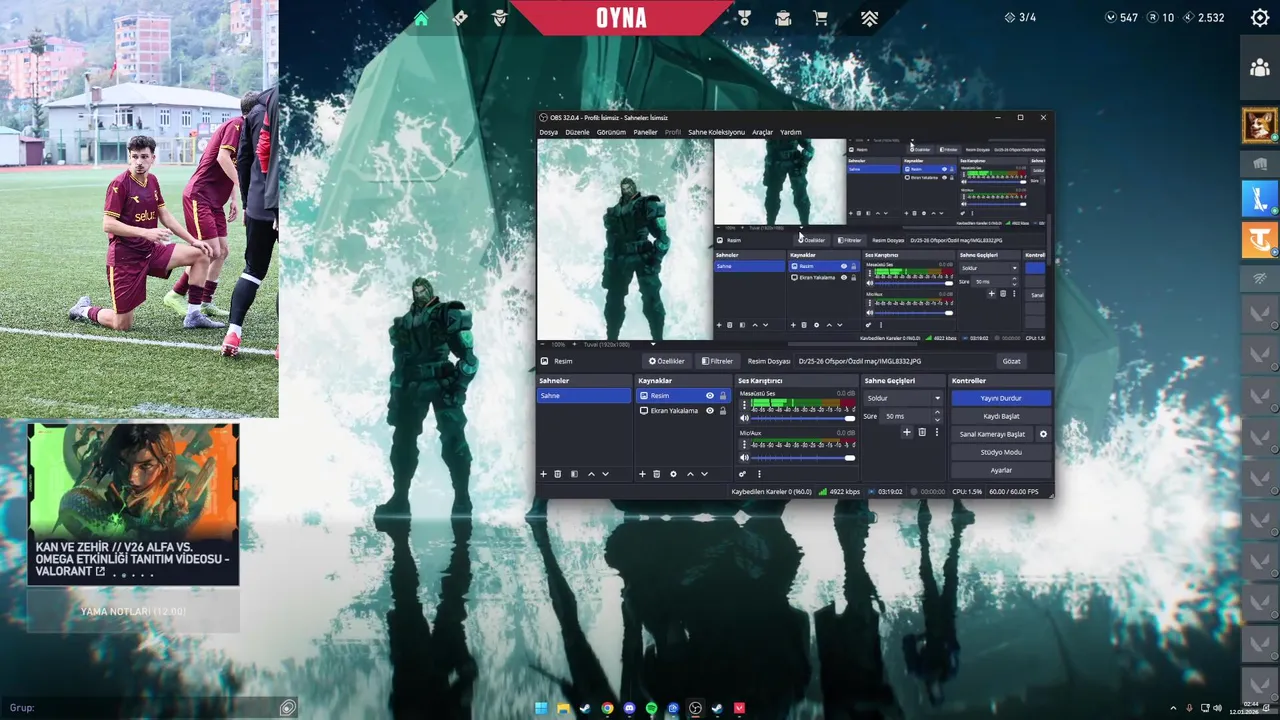Click OBS icon in Windows taskbar
Viewport: 1280px width, 720px height.
point(695,708)
